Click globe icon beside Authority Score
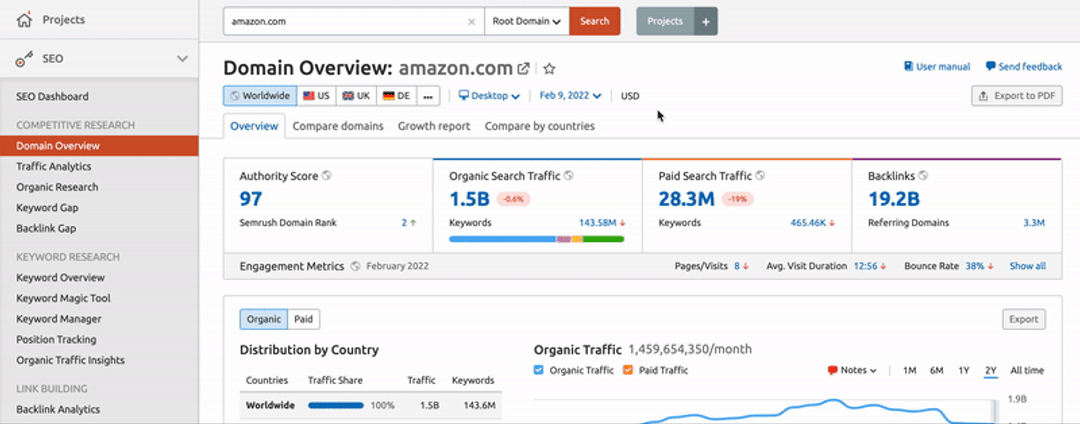Screen dimensions: 1080x424 point(326,176)
